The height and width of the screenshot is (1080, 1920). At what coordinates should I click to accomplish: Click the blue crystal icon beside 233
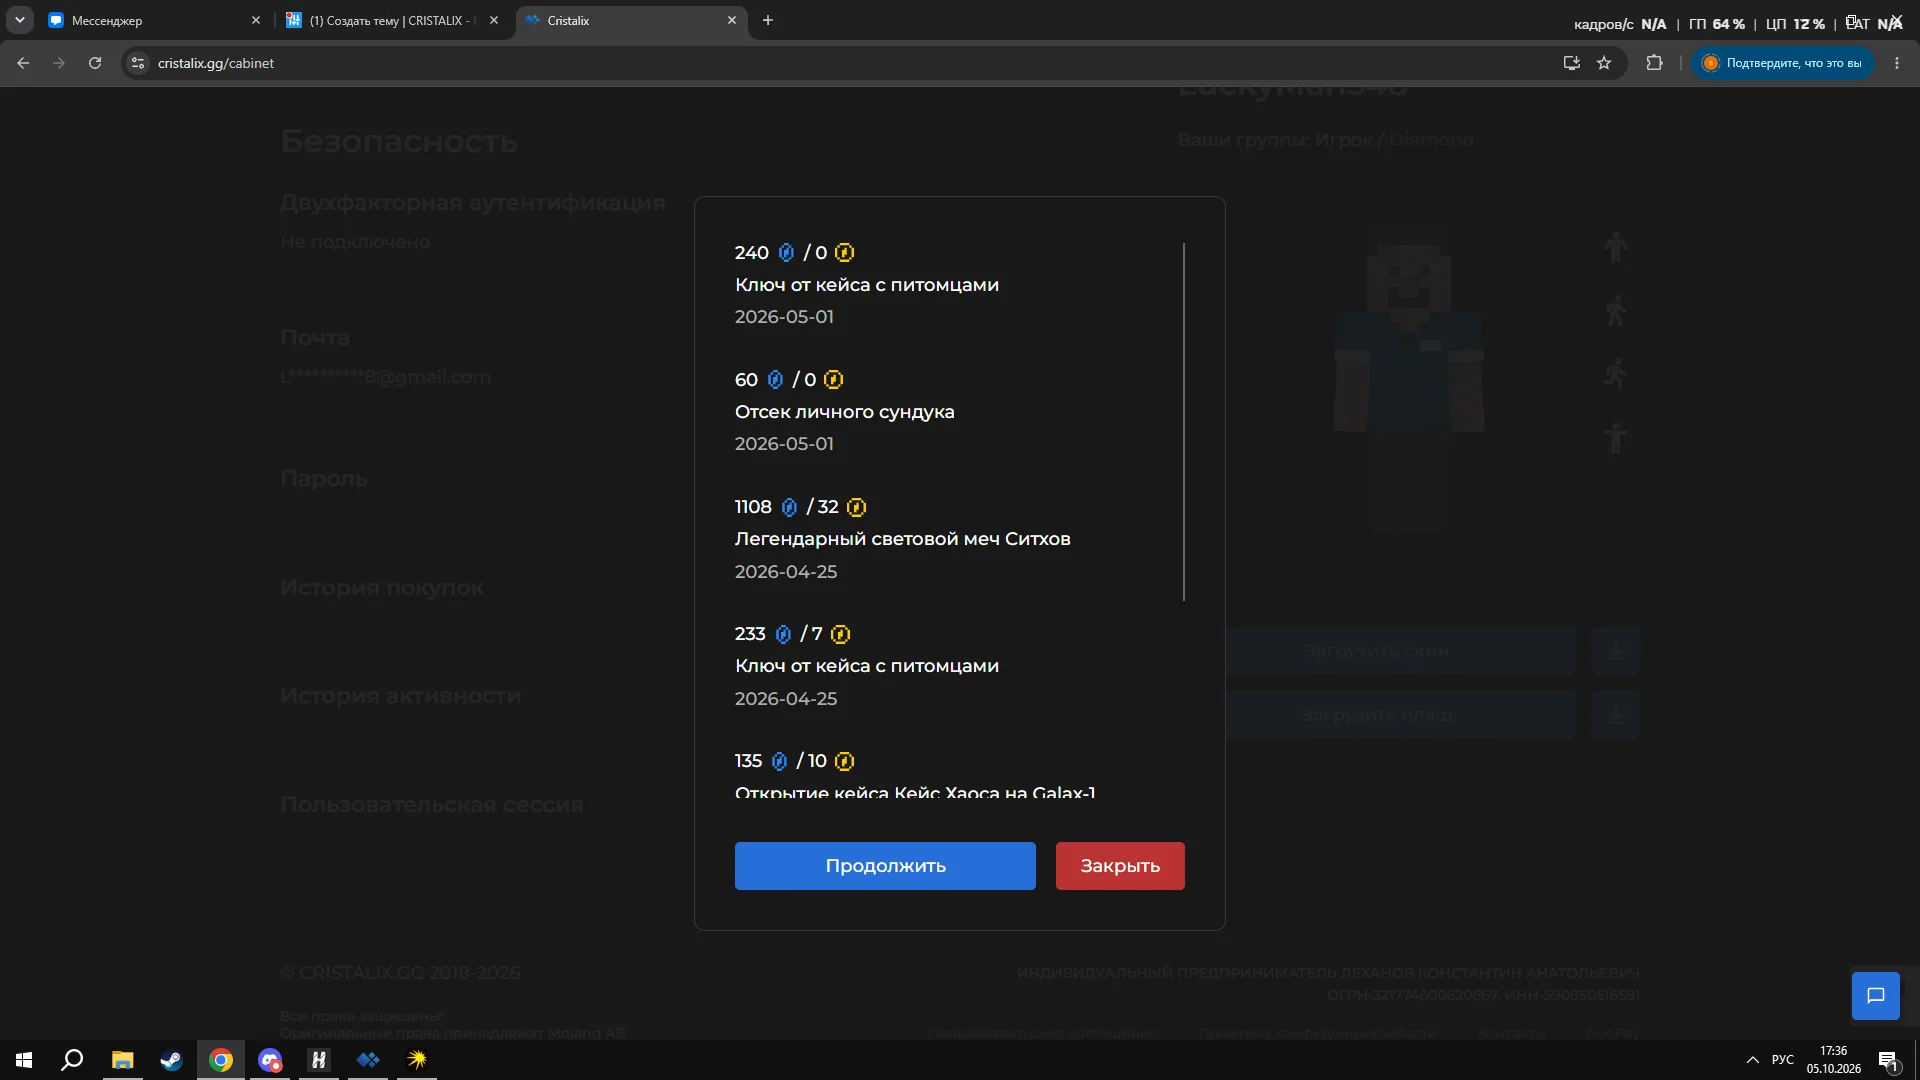tap(783, 634)
